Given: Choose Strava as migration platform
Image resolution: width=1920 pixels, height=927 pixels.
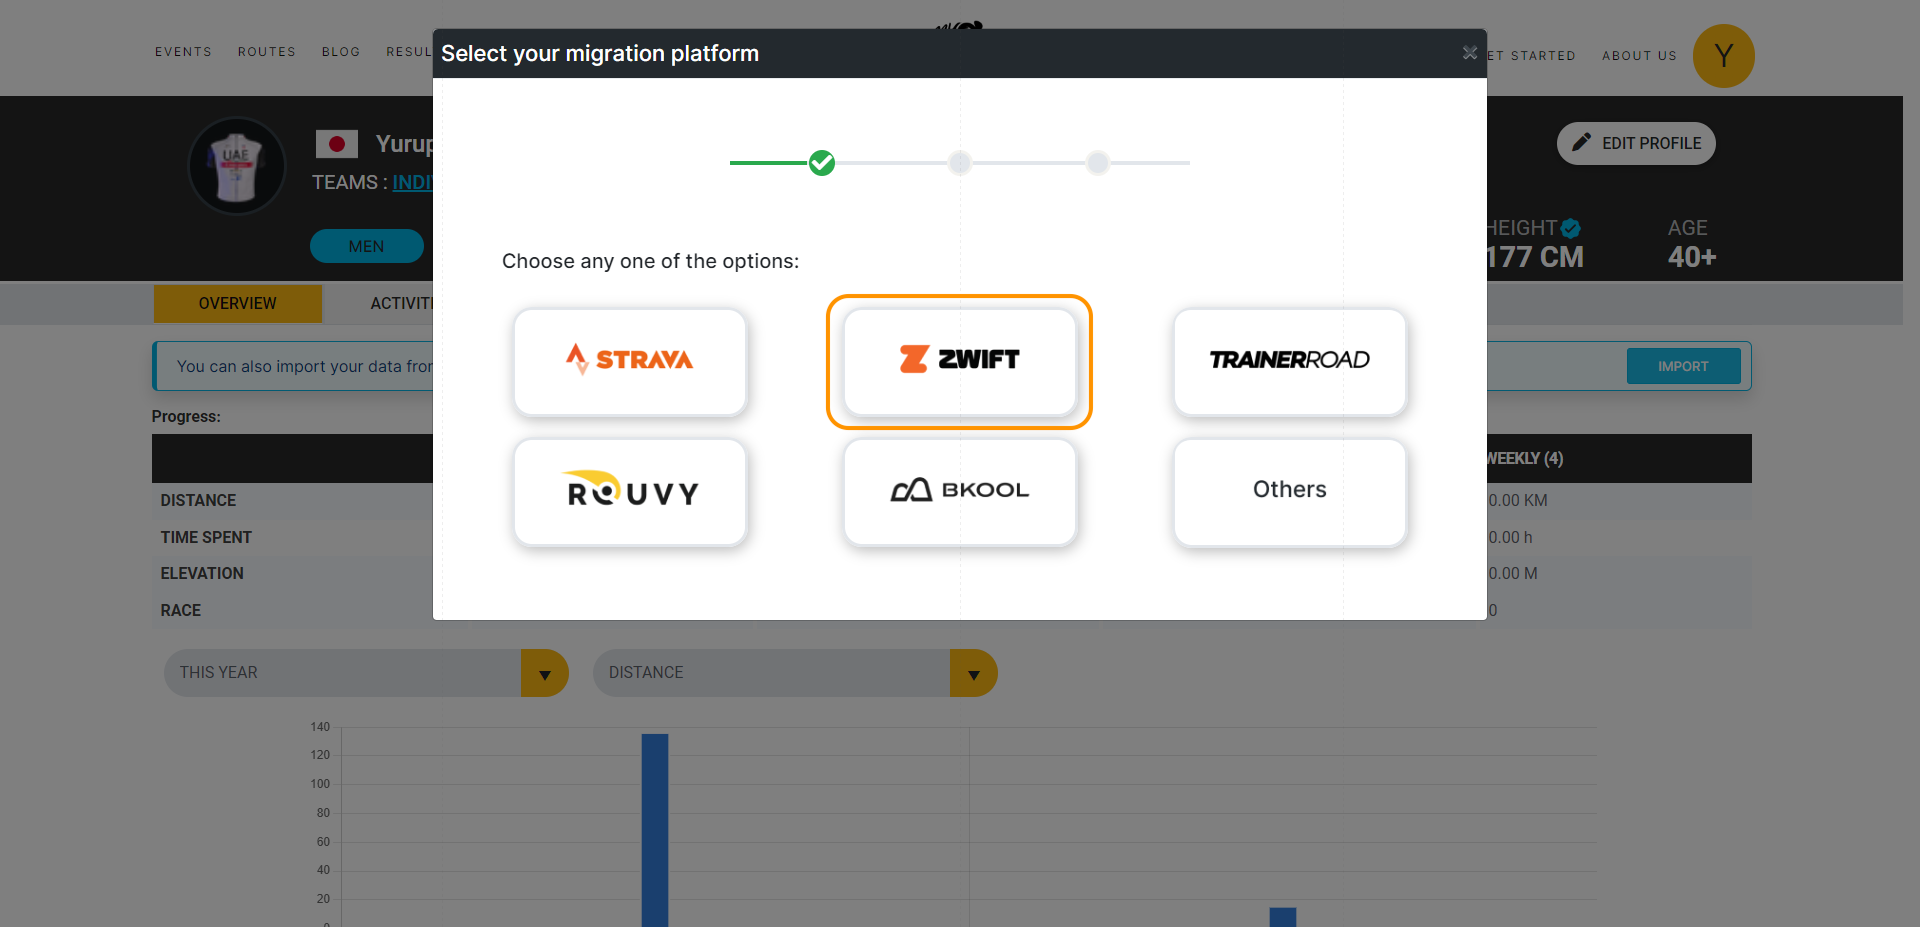Looking at the screenshot, I should (x=630, y=361).
